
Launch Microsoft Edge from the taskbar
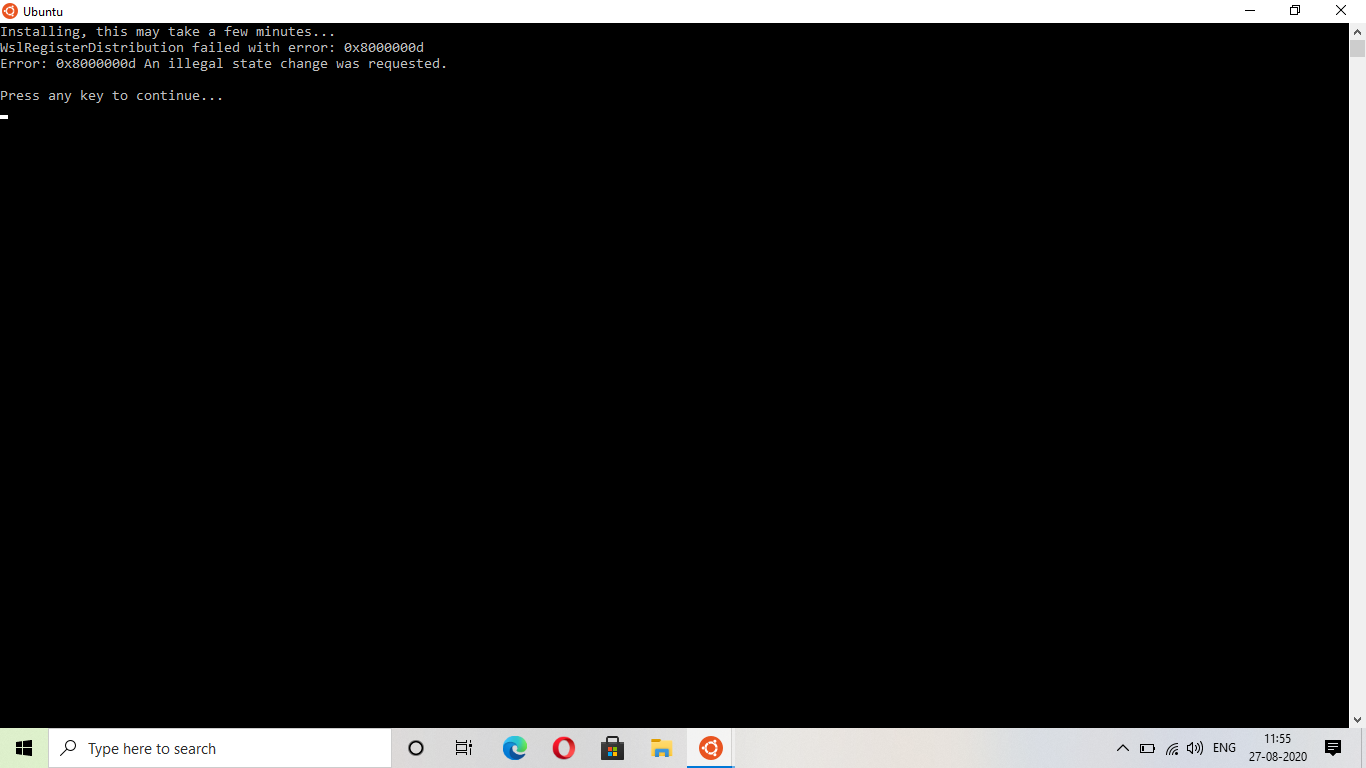[x=514, y=747]
